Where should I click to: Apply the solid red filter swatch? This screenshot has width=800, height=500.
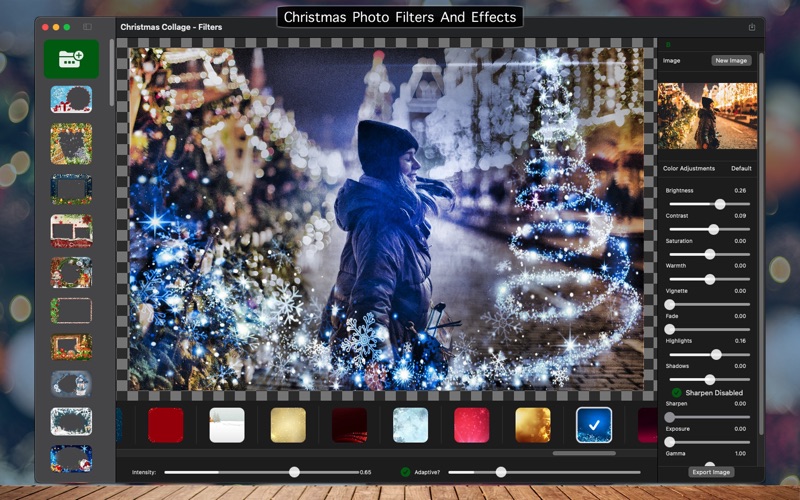coord(166,425)
